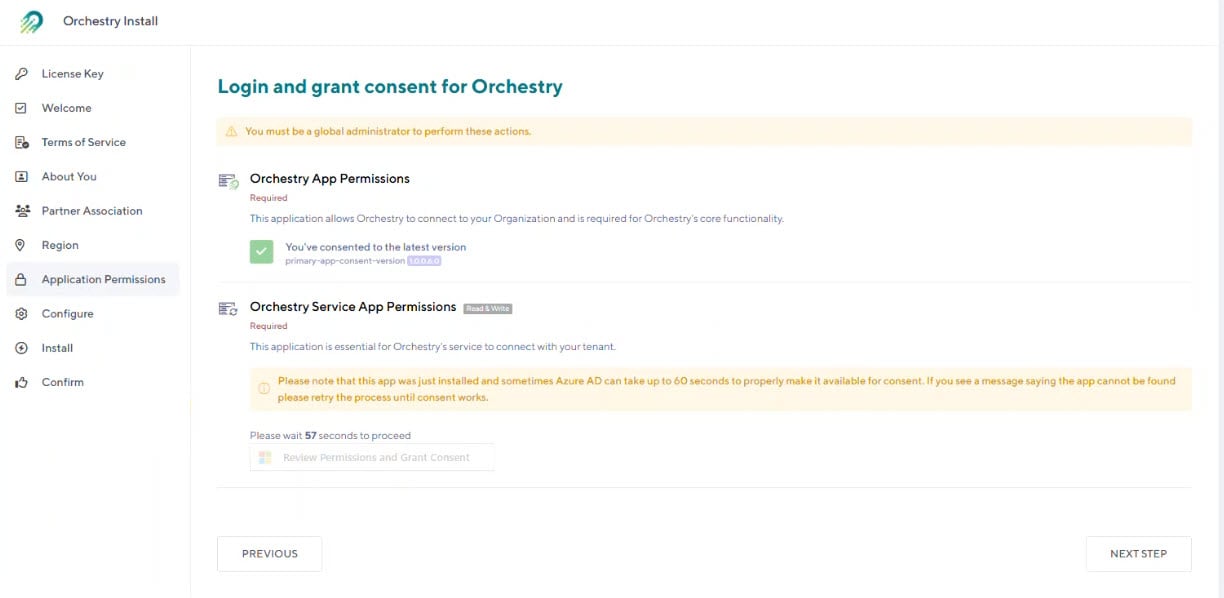Click the Welcome checkmark icon
The height and width of the screenshot is (598, 1224).
pyautogui.click(x=21, y=108)
